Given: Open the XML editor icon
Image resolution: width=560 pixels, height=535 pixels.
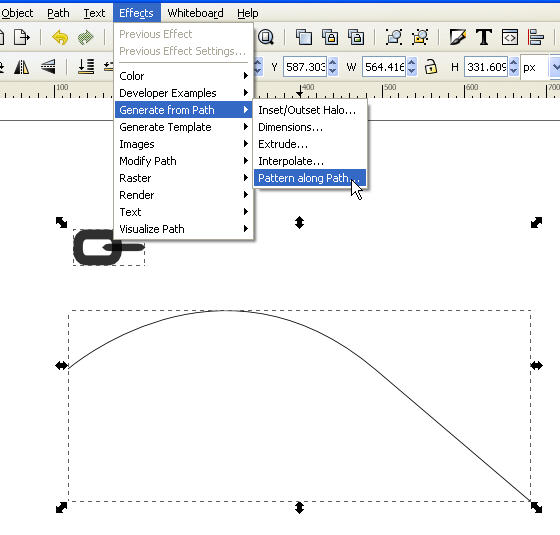Looking at the screenshot, I should point(510,37).
